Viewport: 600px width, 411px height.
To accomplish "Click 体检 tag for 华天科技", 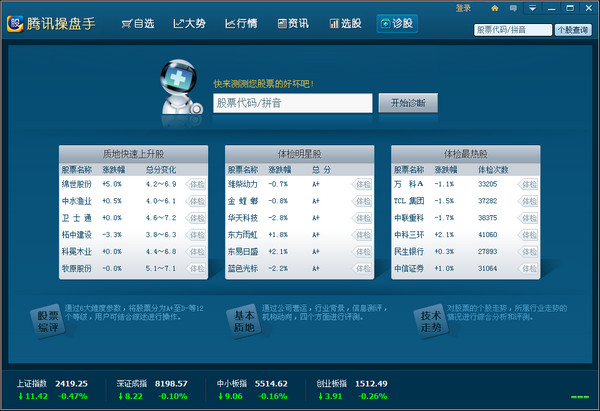I will [x=362, y=218].
